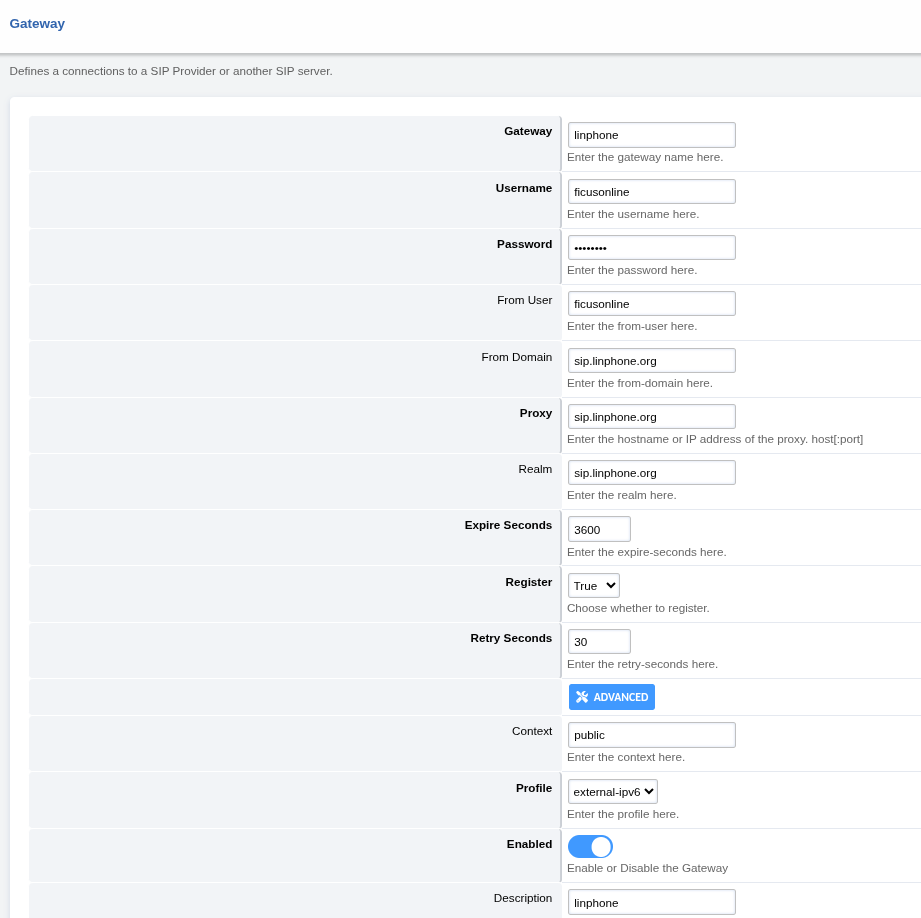Click the wrench icon on Advanced button

pos(582,697)
